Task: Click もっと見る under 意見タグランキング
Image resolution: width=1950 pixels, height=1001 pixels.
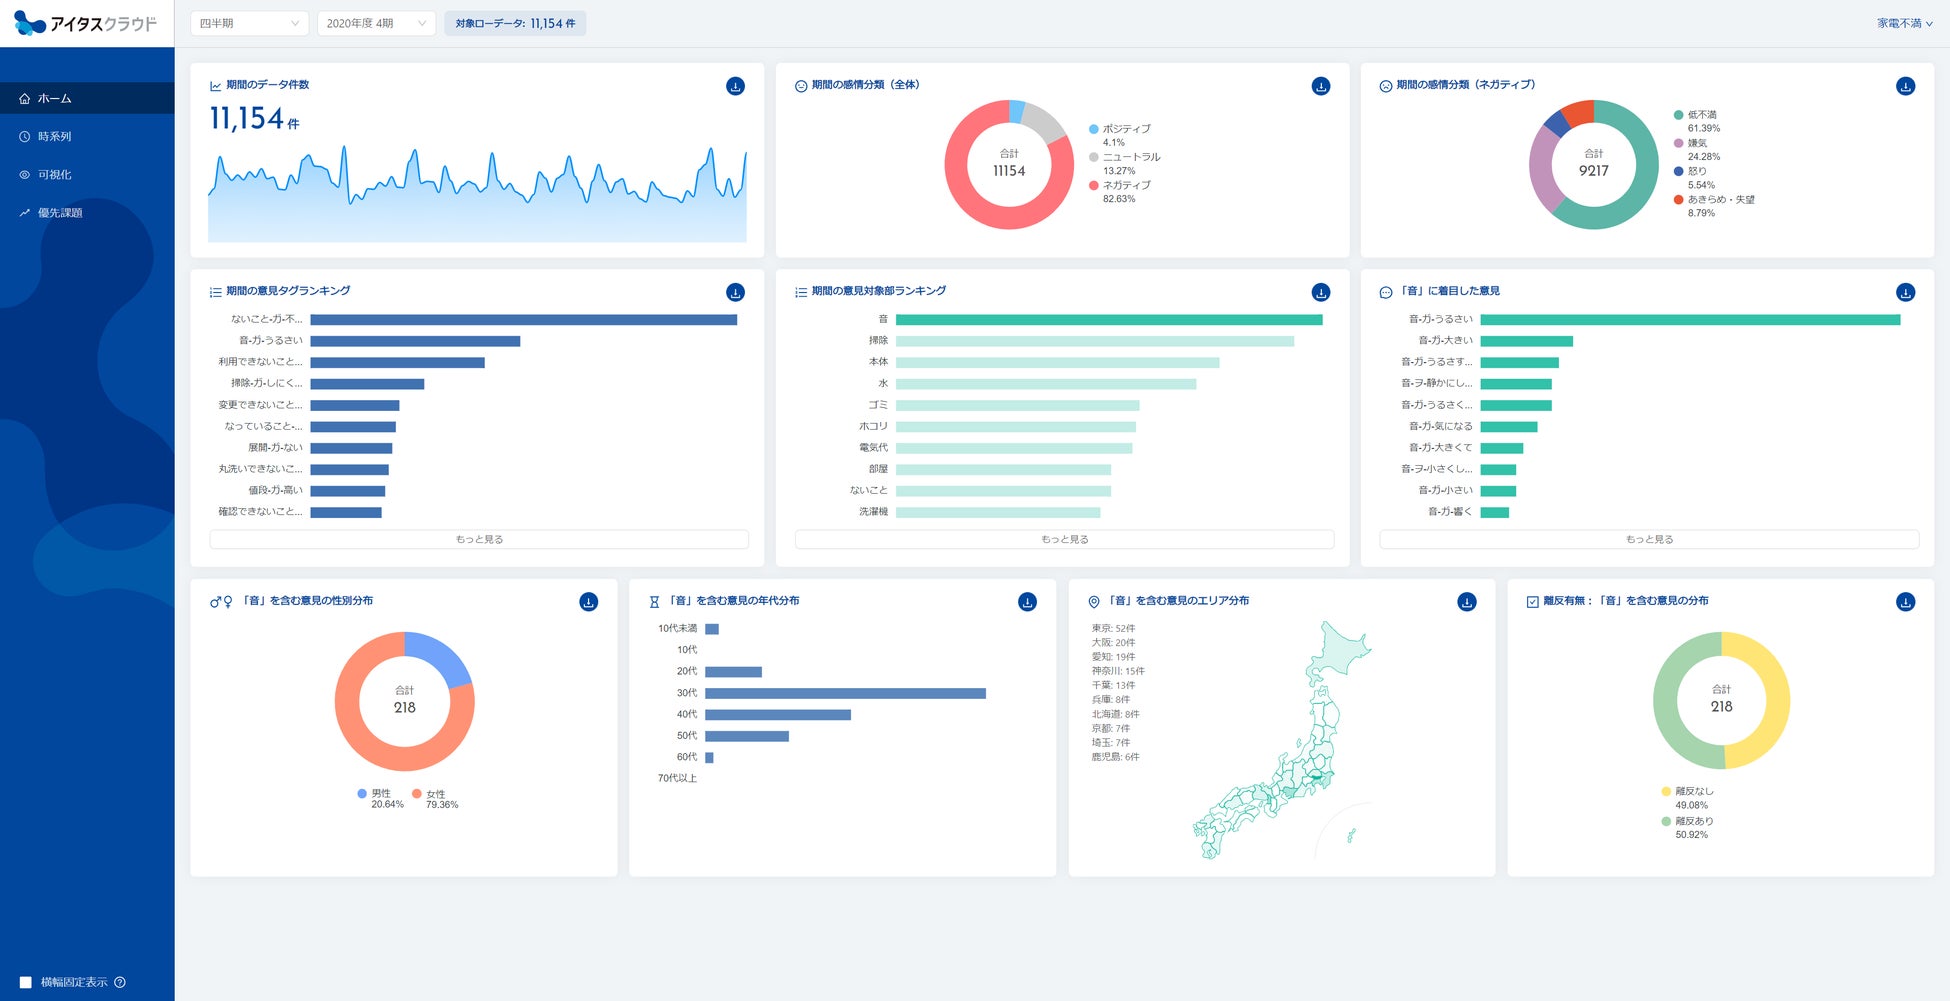Action: point(479,539)
